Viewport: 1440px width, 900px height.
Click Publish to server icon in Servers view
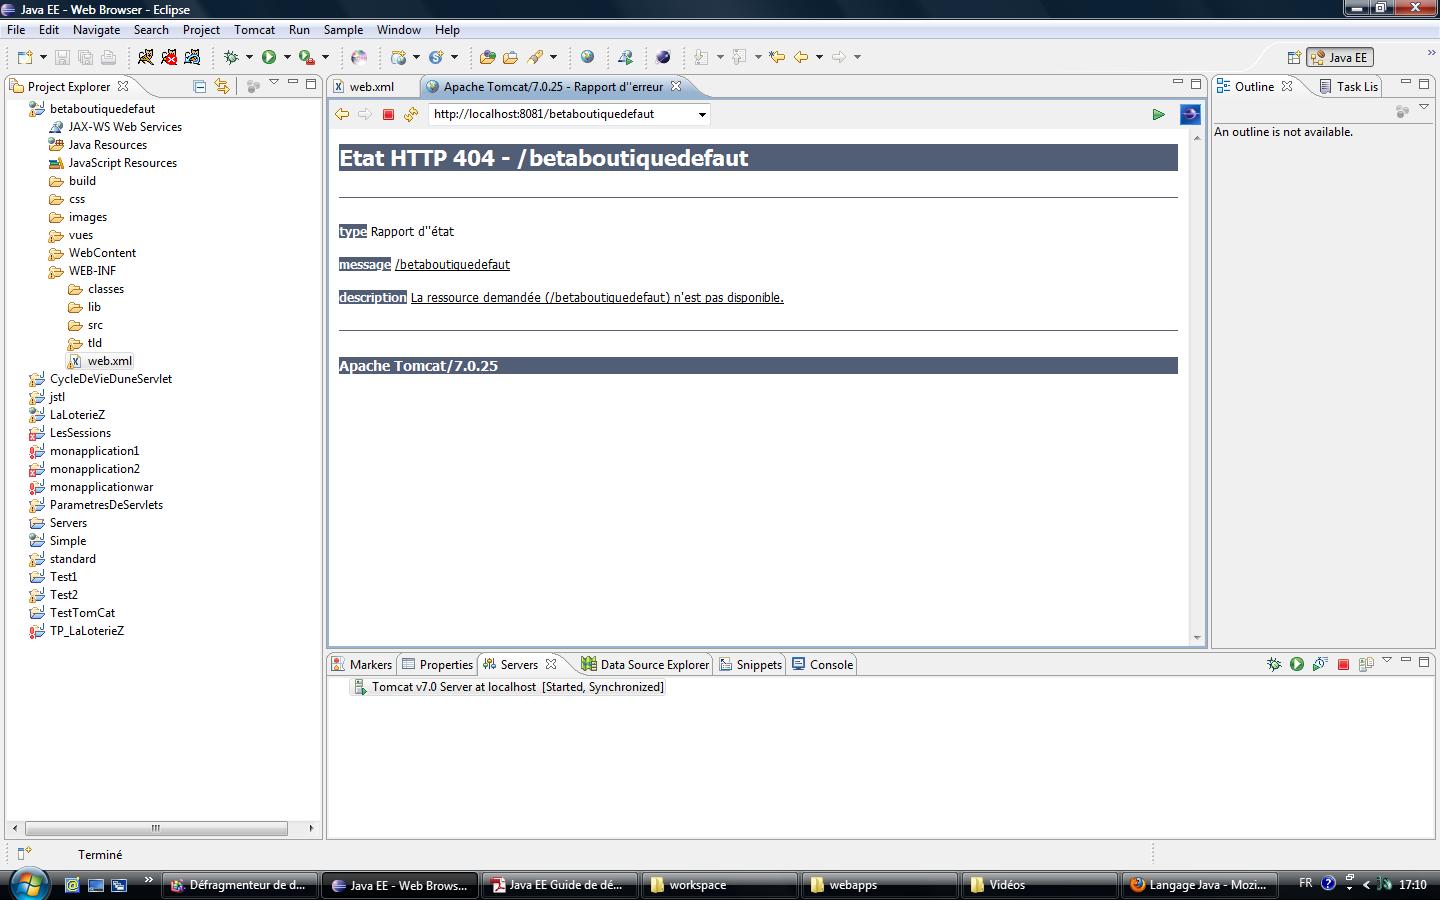coord(1365,664)
